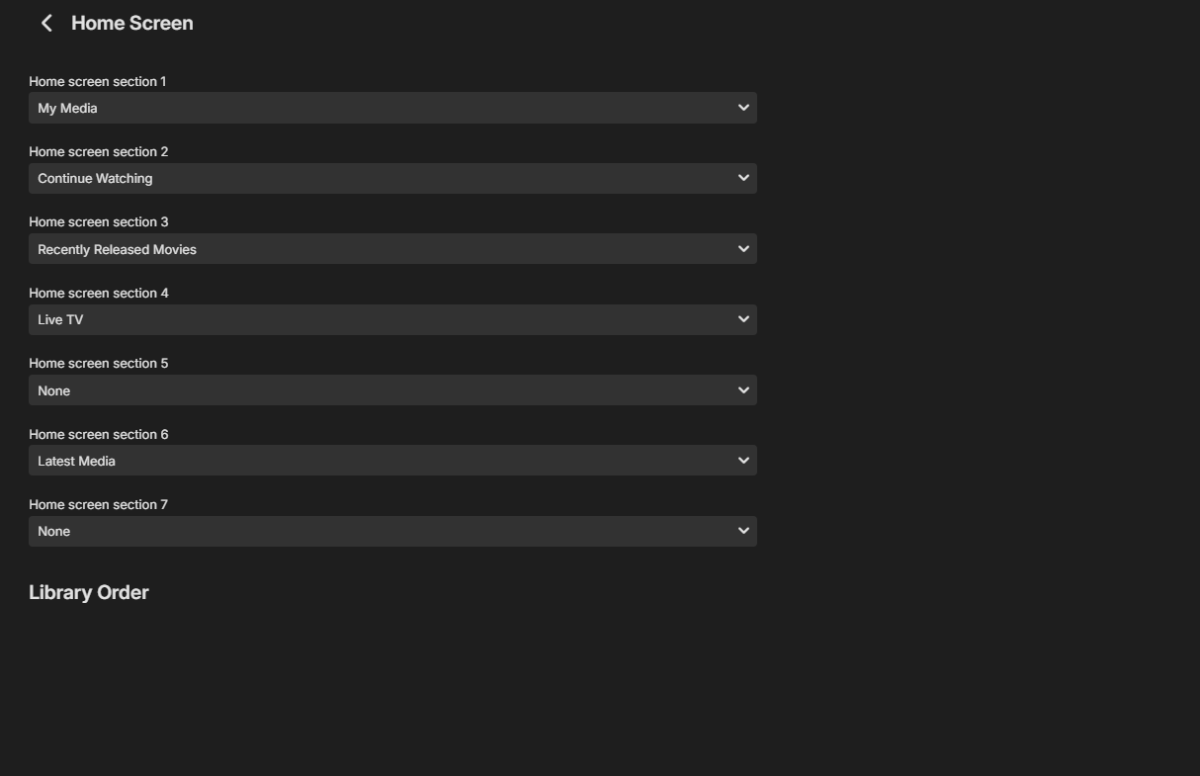Click the Home screen section 6 label
This screenshot has height=776, width=1200.
tap(99, 434)
